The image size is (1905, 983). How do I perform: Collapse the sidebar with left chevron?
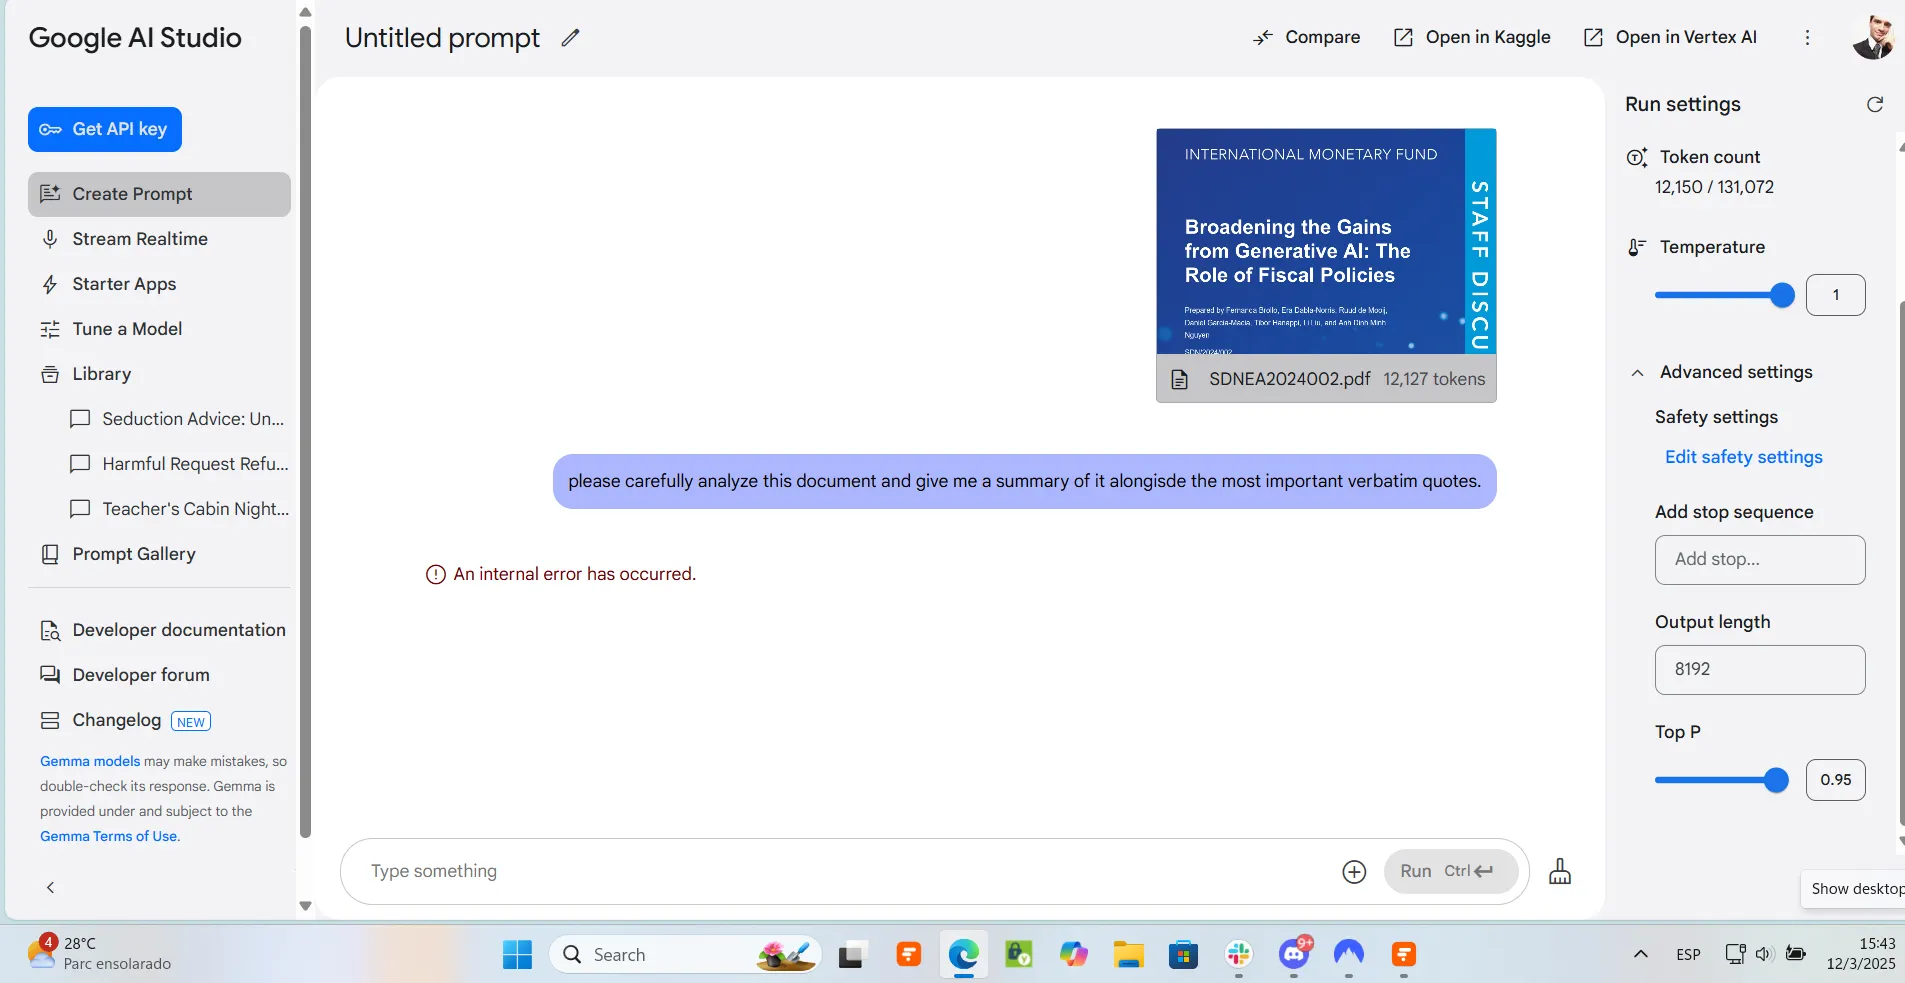(x=50, y=887)
